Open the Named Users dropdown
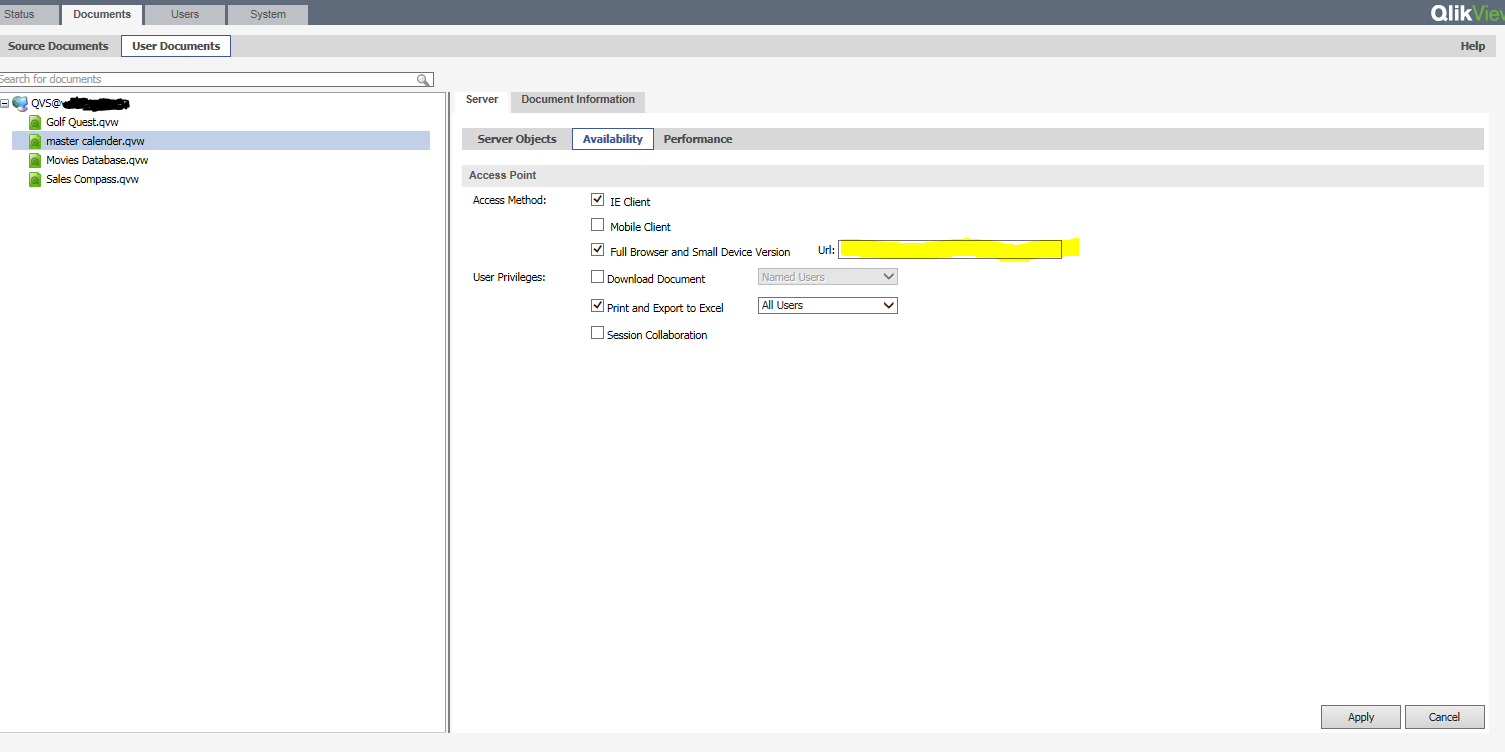The width and height of the screenshot is (1505, 752). [x=828, y=277]
